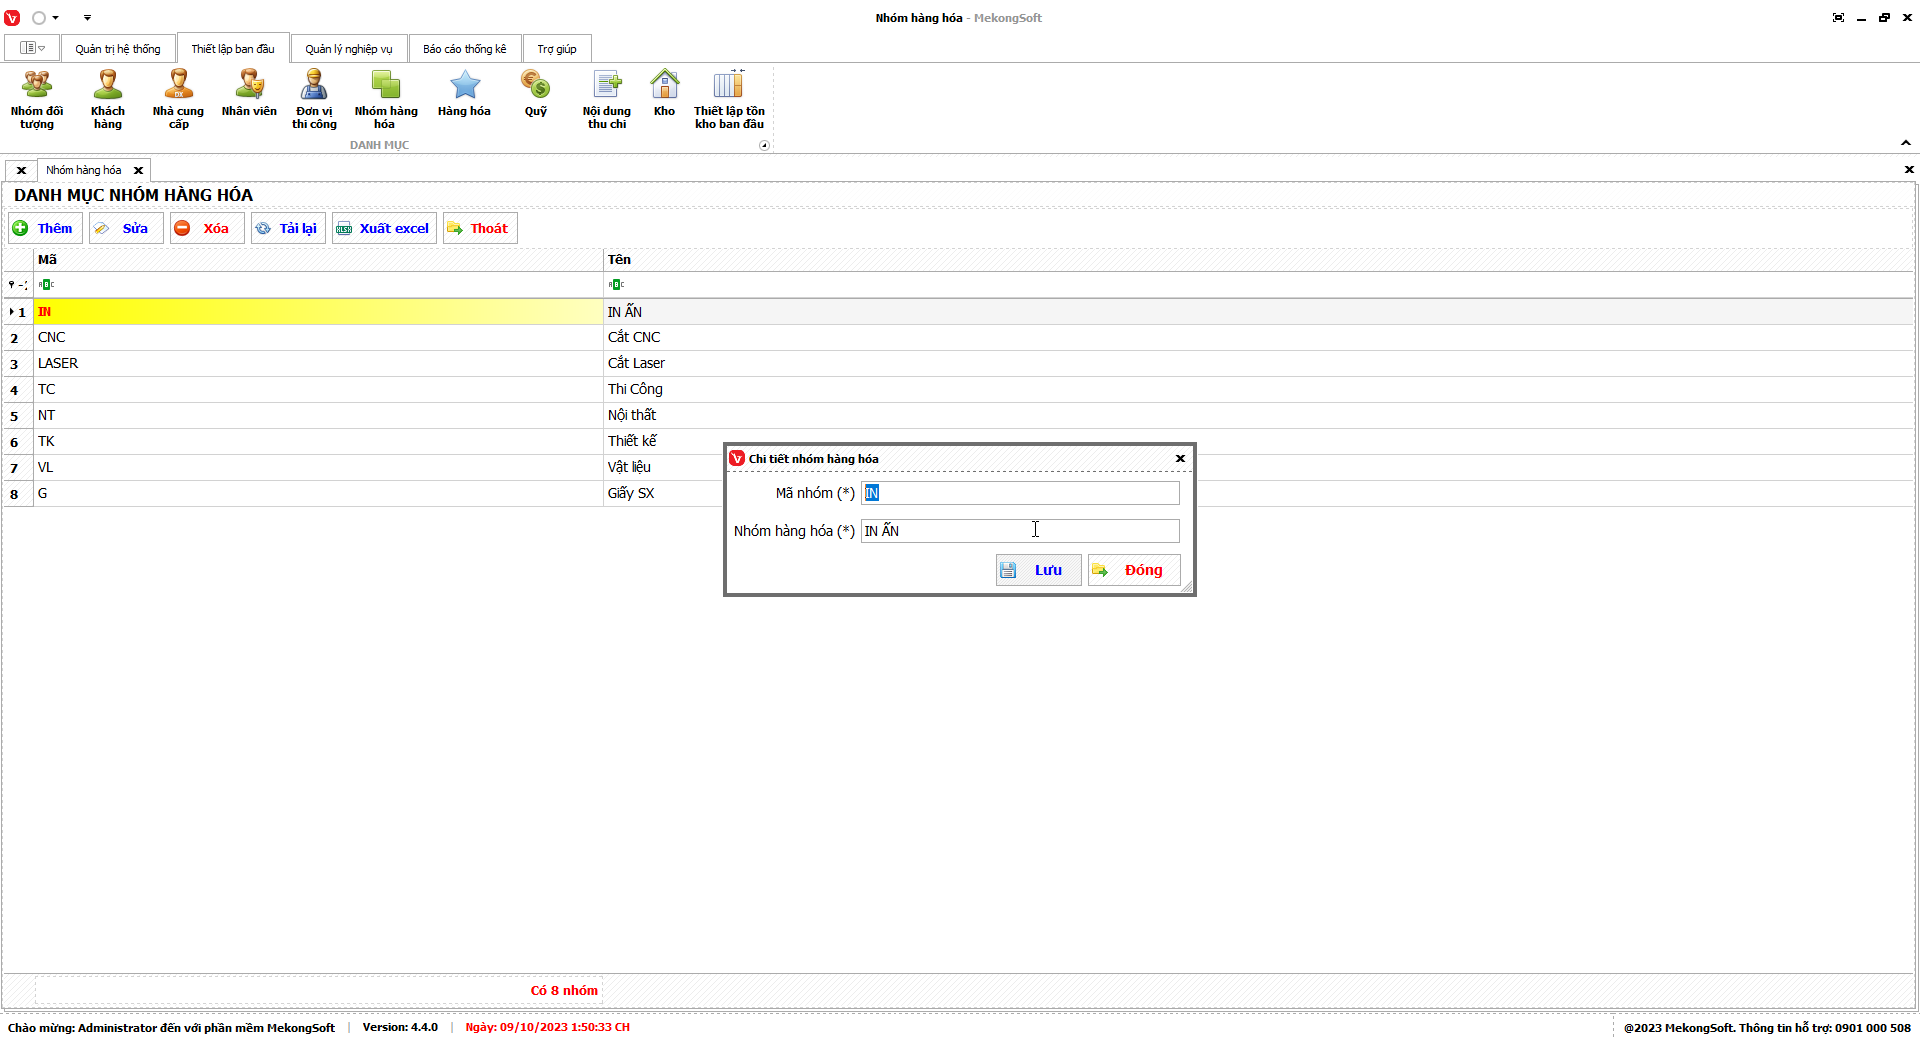This screenshot has height=1038, width=1920.
Task: Open the application menu button
Action: click(x=32, y=48)
